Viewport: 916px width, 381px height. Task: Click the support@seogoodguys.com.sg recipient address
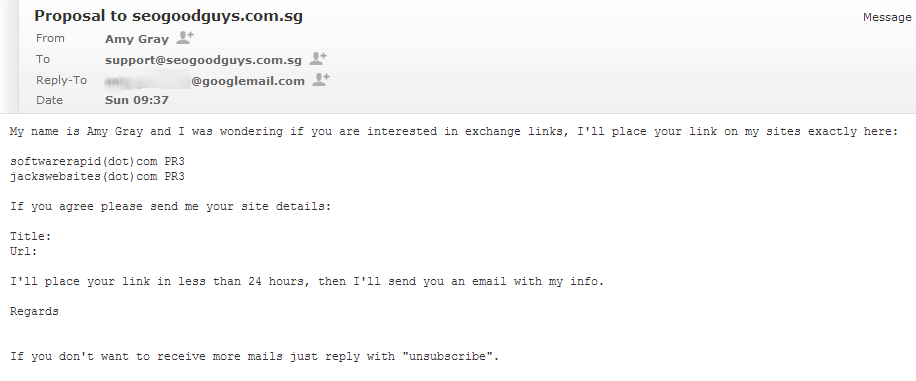click(203, 60)
